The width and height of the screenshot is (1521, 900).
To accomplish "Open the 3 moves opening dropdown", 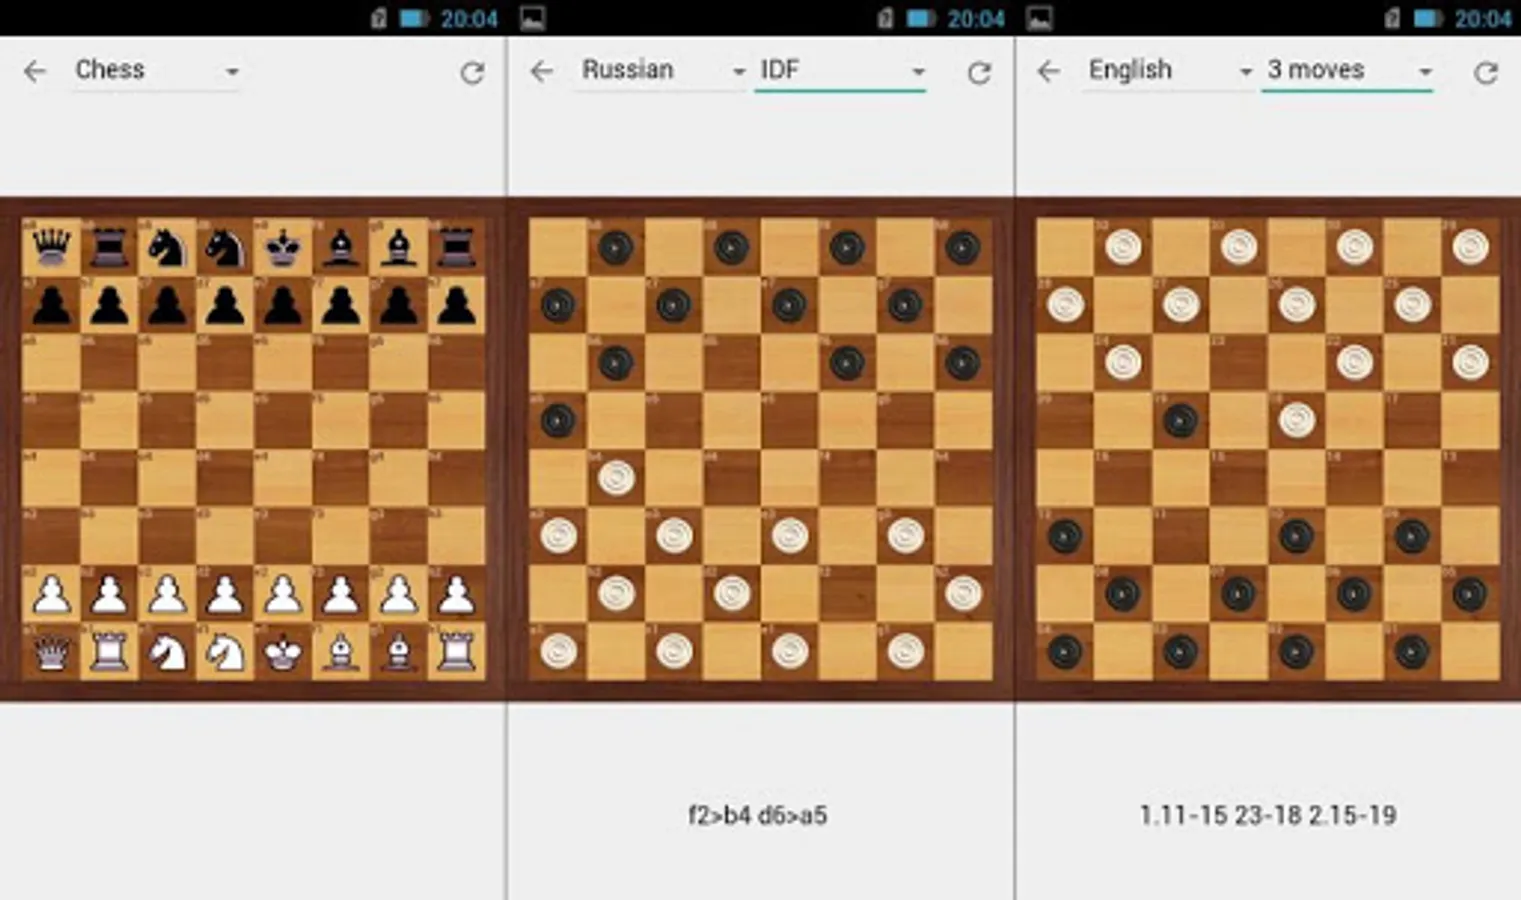I will pos(1348,70).
